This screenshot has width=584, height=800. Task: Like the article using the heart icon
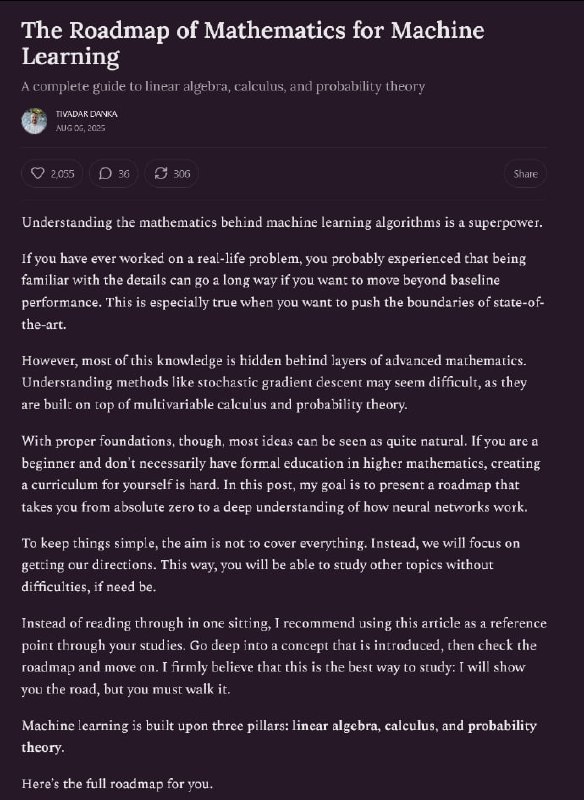pyautogui.click(x=36, y=173)
